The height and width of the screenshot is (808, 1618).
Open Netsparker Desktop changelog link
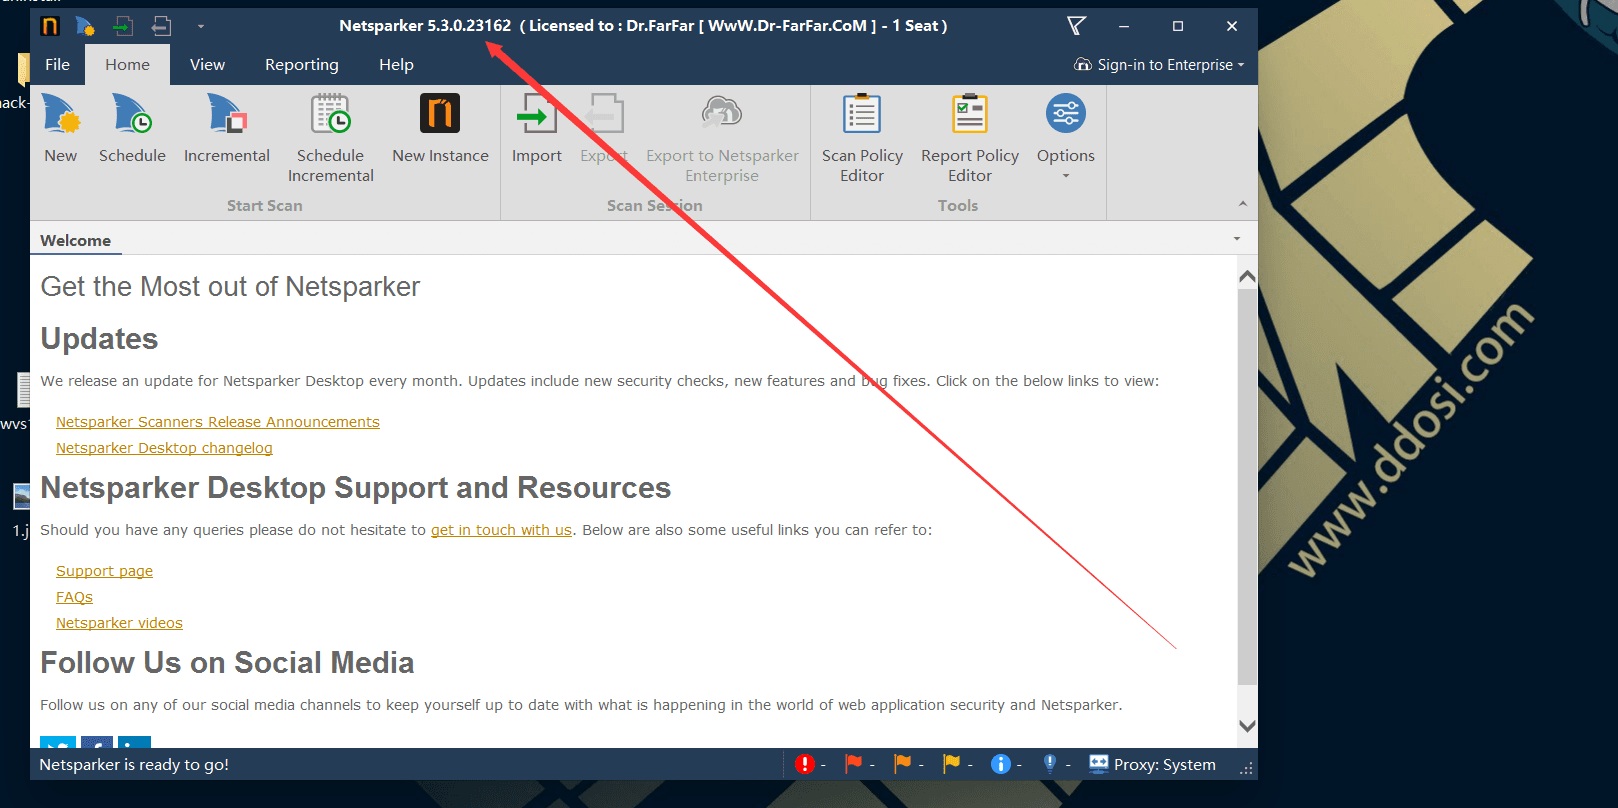pyautogui.click(x=164, y=448)
